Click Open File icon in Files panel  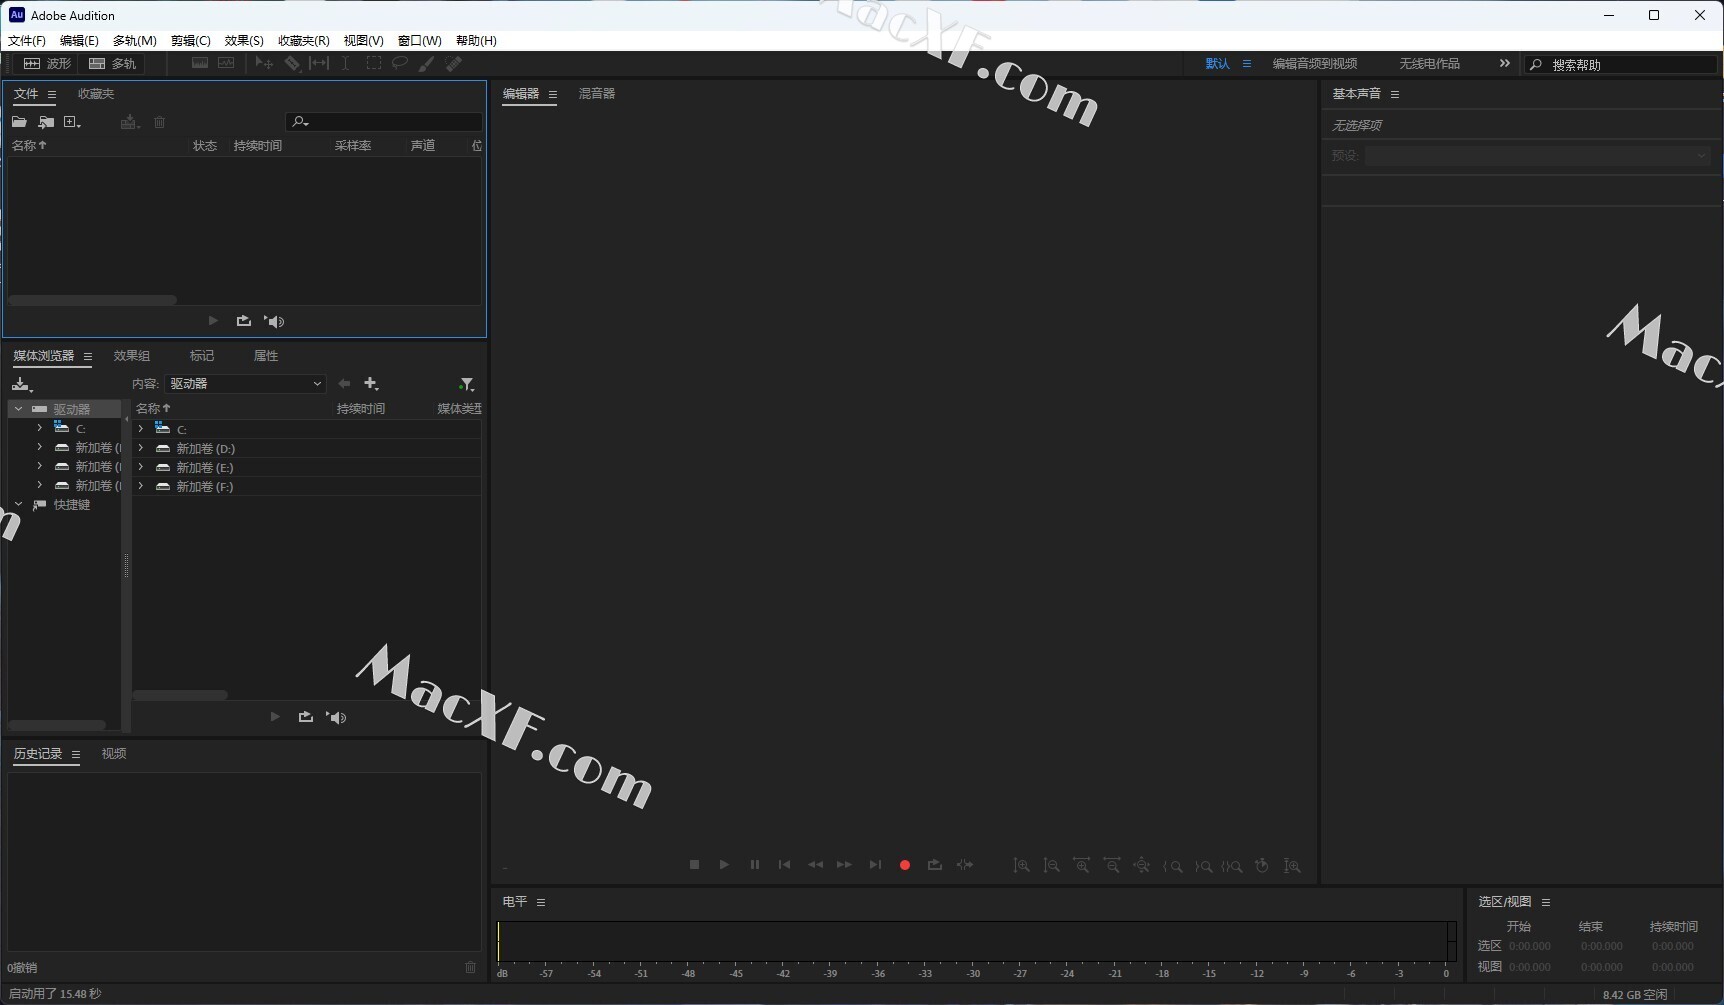click(19, 122)
